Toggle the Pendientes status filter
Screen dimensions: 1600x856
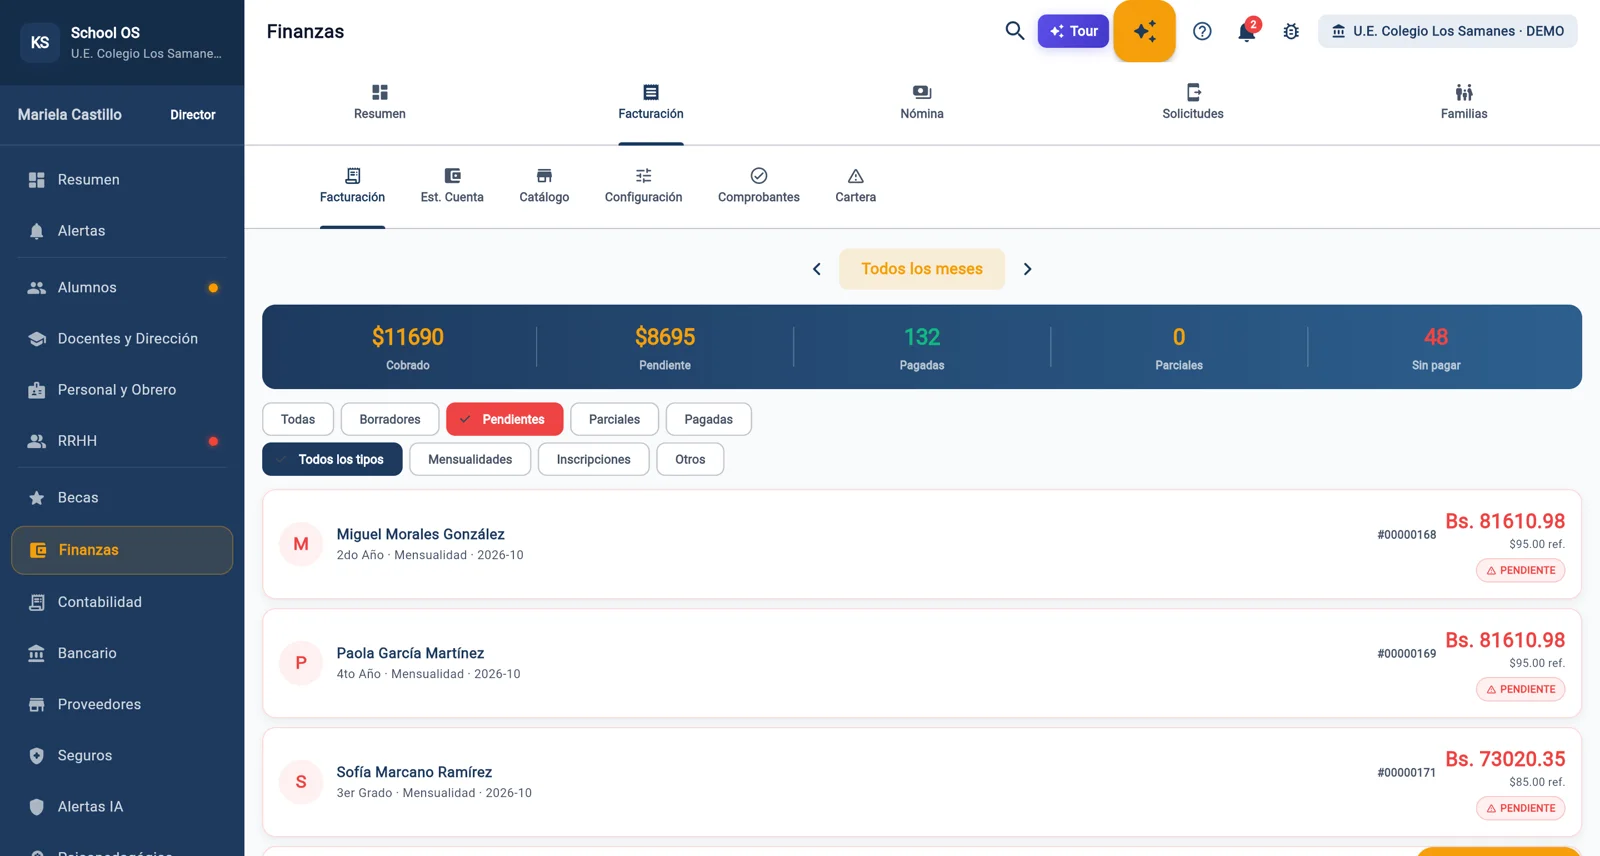[x=505, y=419]
